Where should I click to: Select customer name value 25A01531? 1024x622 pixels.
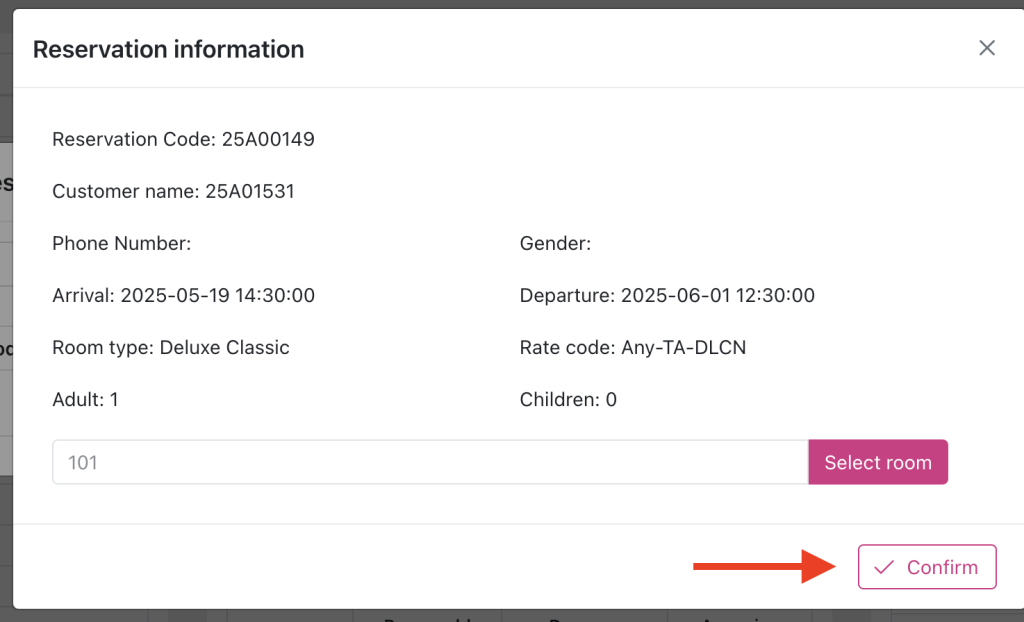[250, 191]
